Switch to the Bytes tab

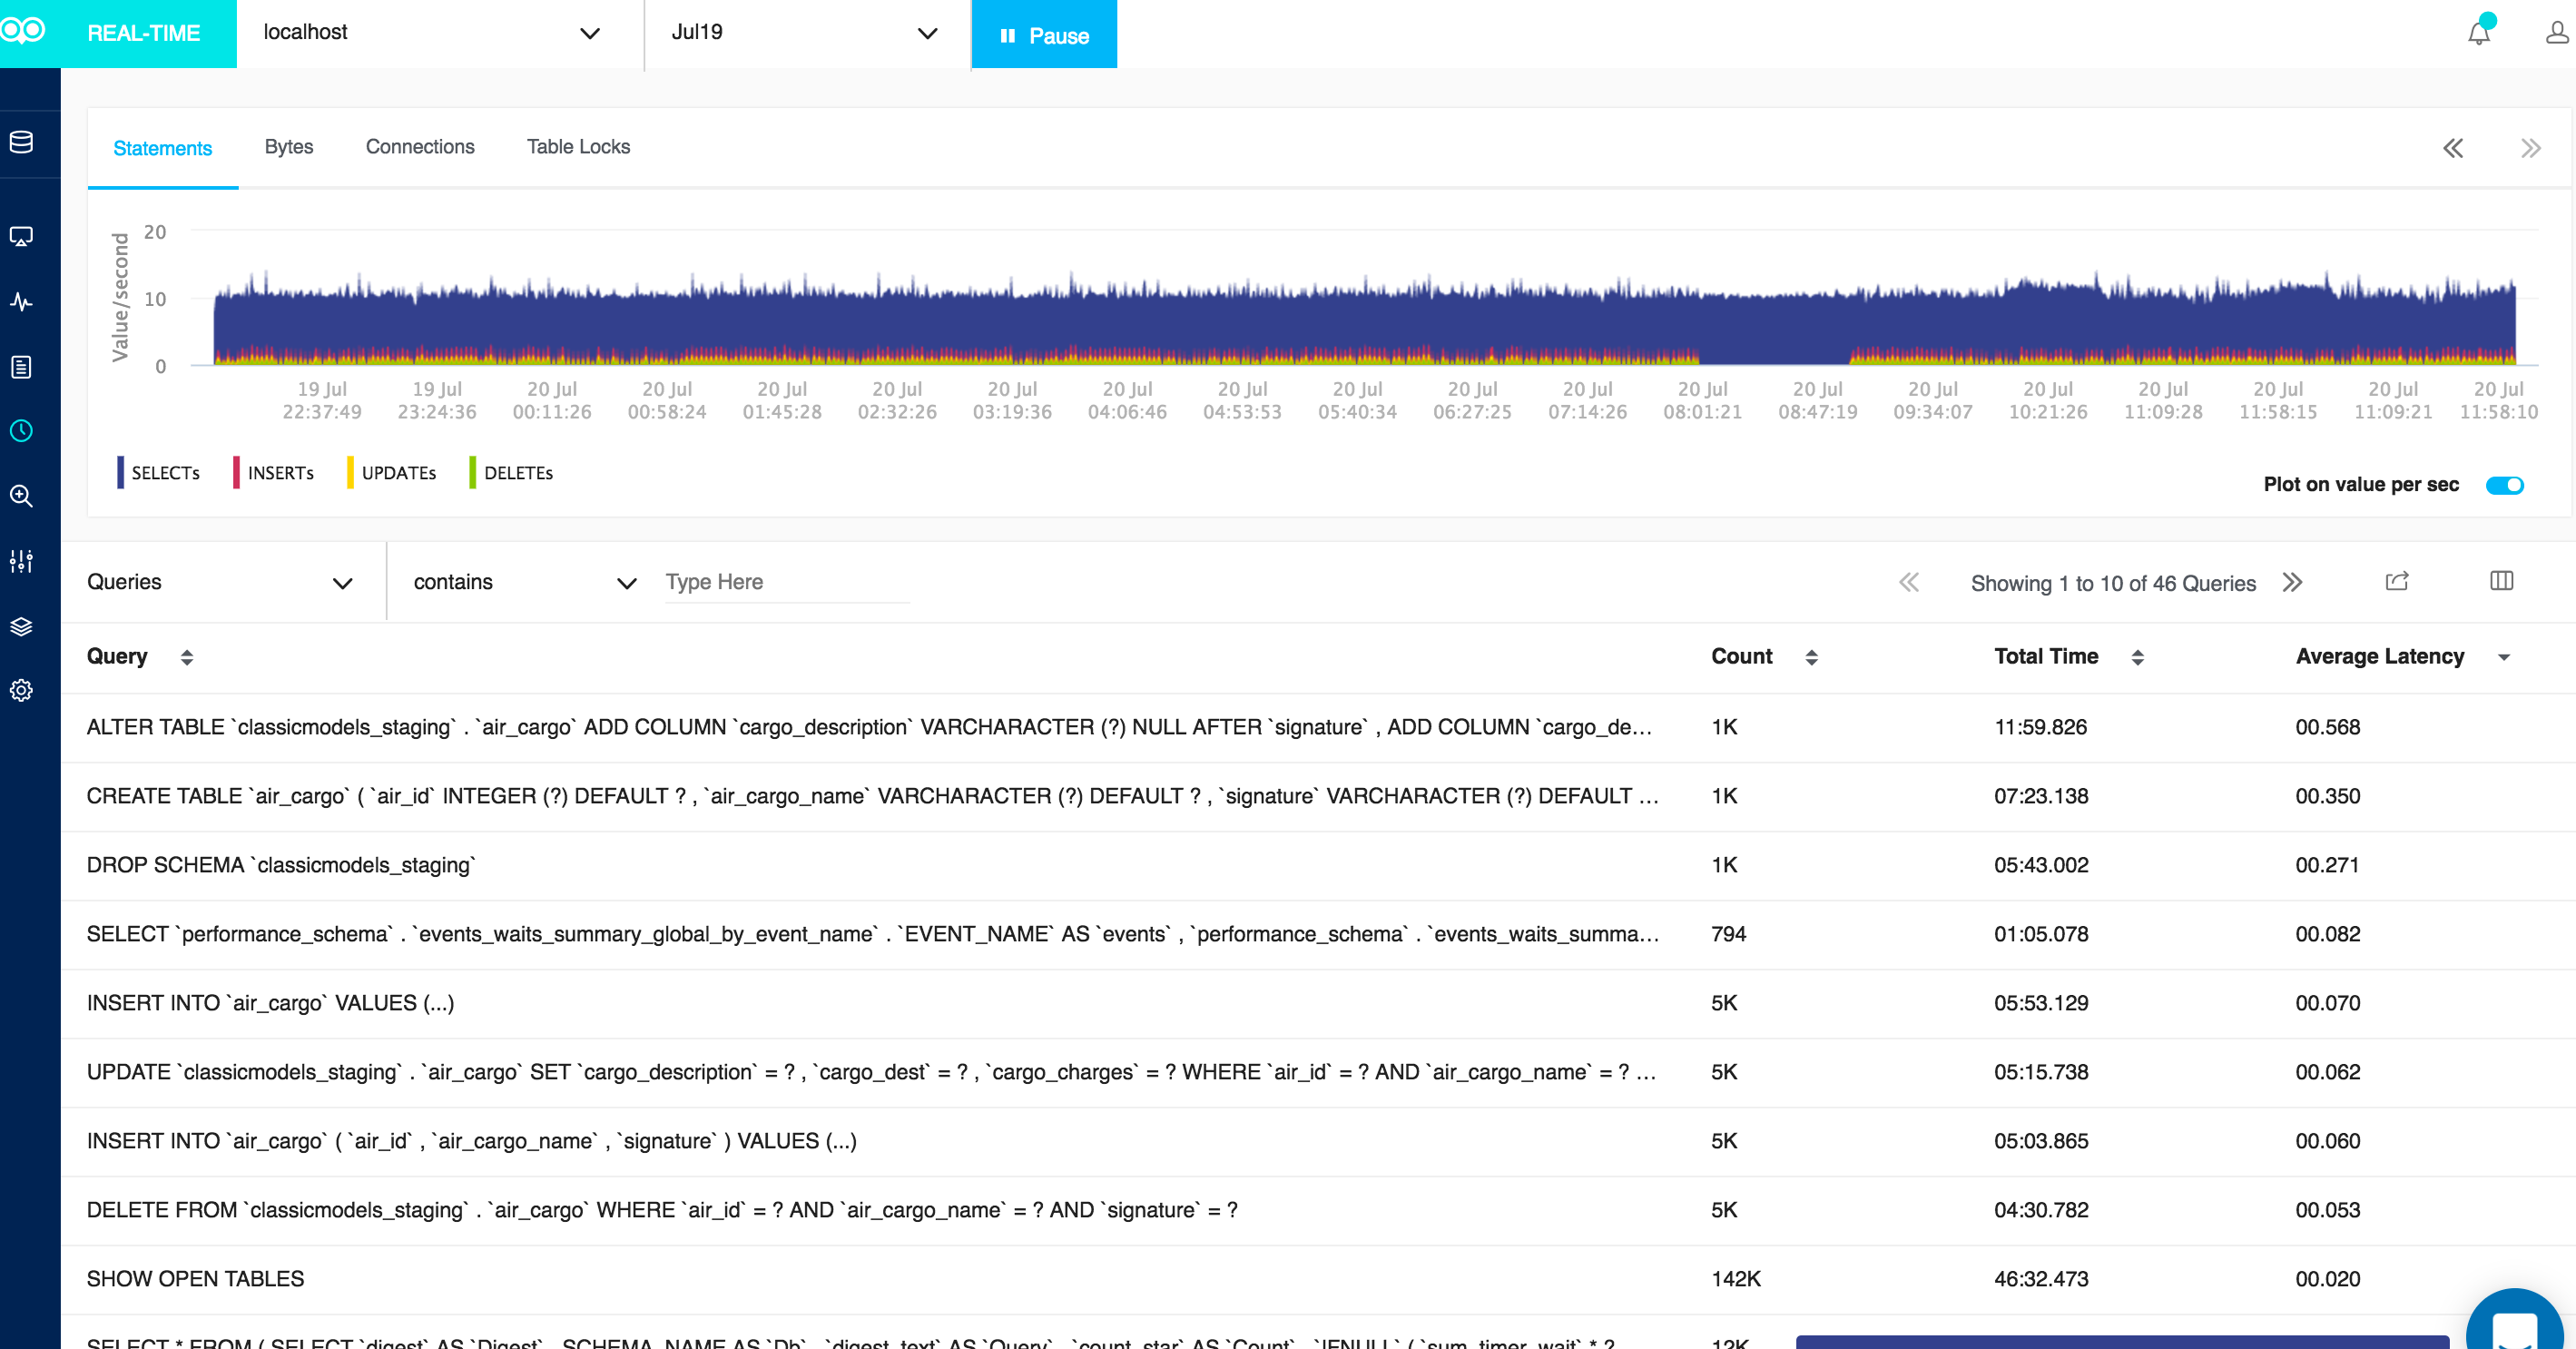(x=288, y=147)
